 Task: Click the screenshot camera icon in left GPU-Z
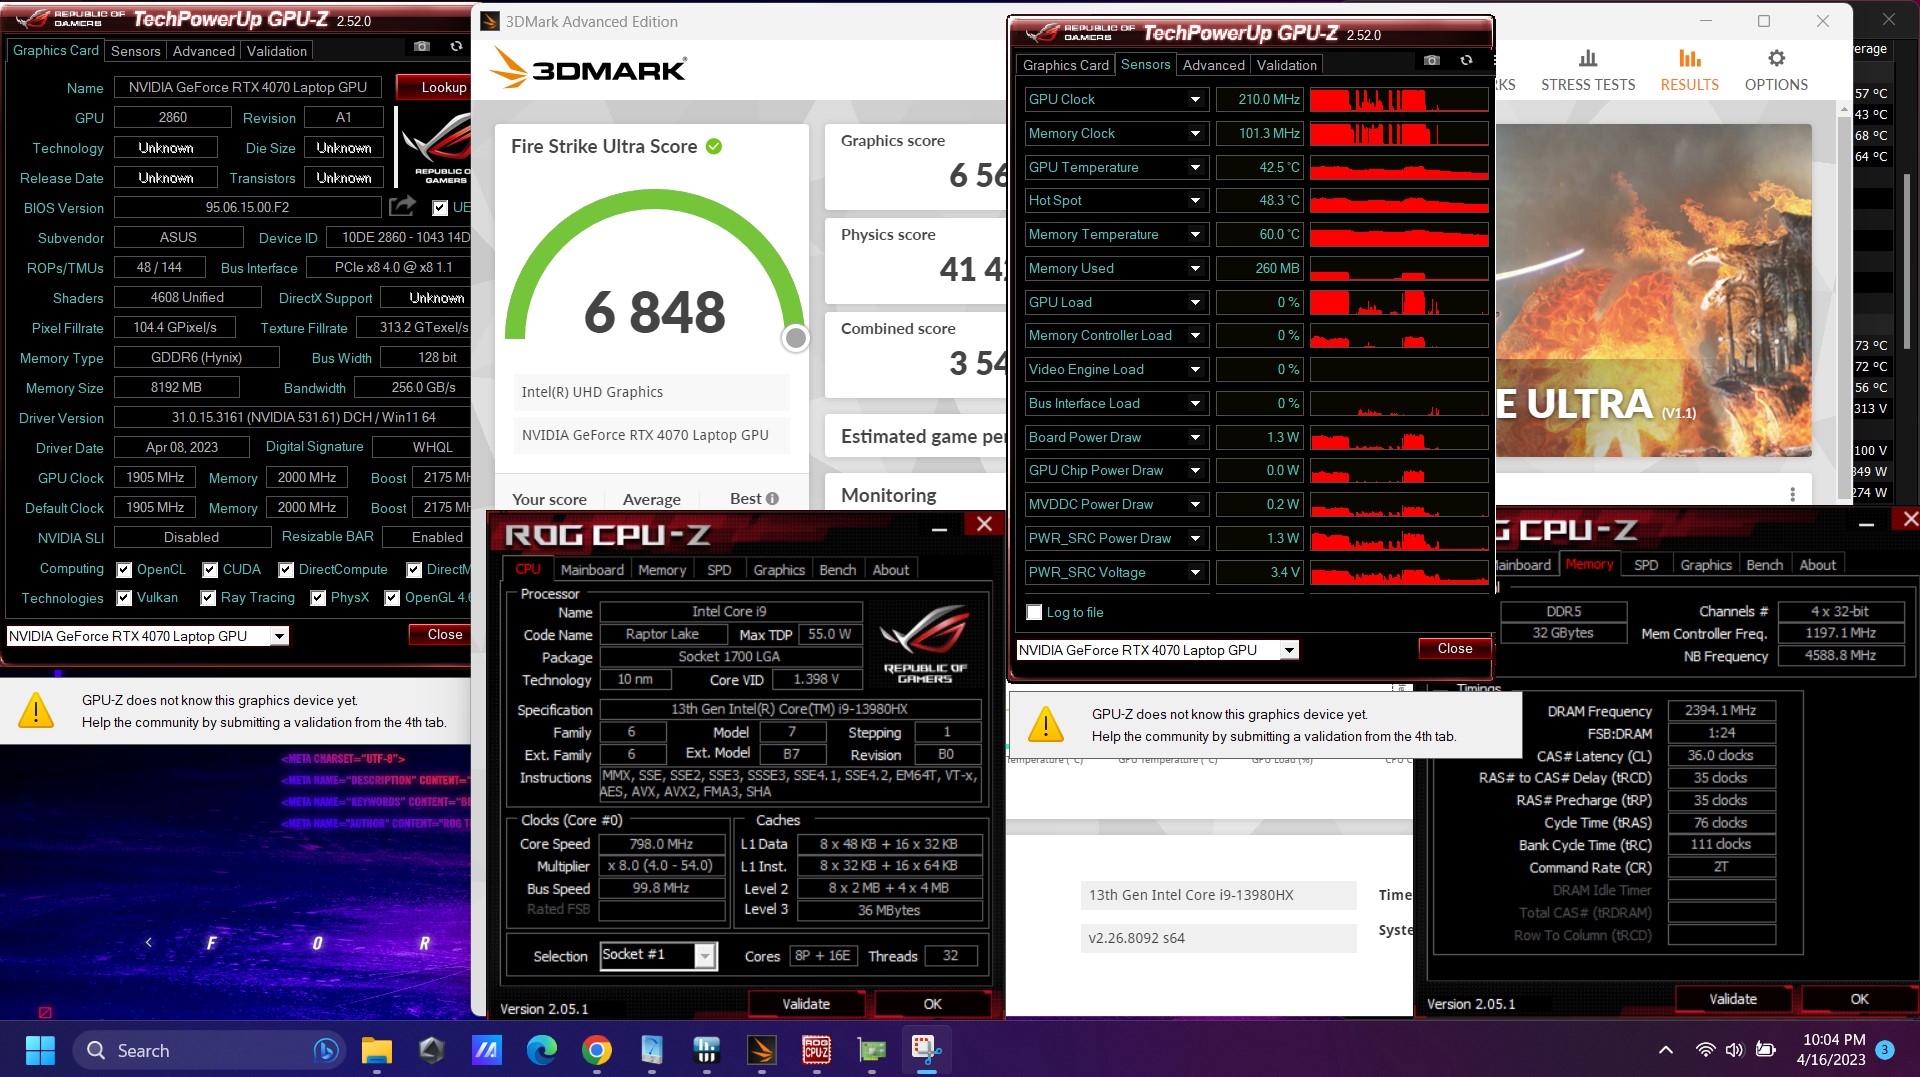(422, 47)
